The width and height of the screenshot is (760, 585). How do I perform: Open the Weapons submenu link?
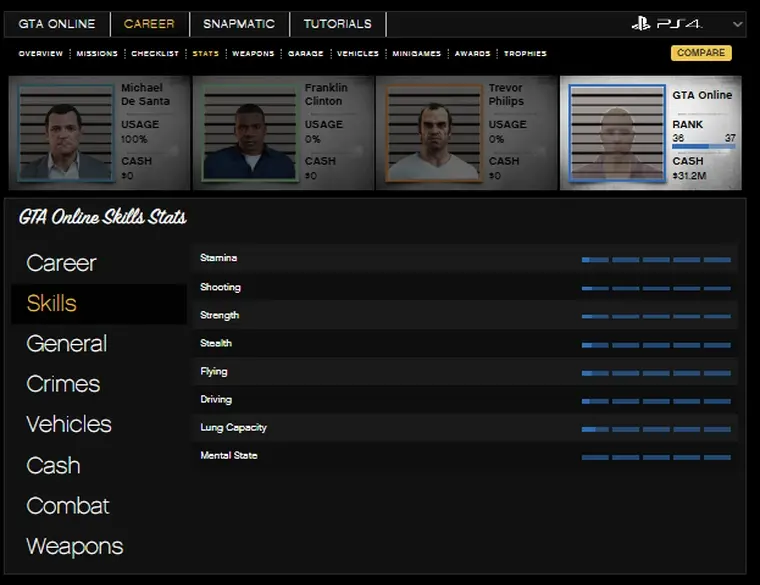(x=253, y=54)
